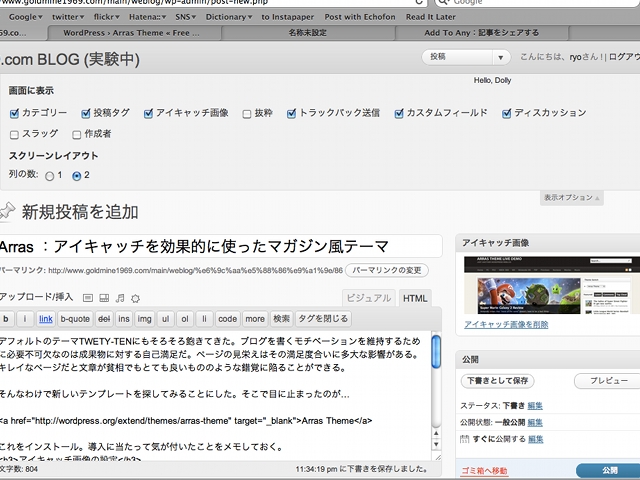This screenshot has height=480, width=640.
Task: Click the add media gear icon
Action: 135,298
